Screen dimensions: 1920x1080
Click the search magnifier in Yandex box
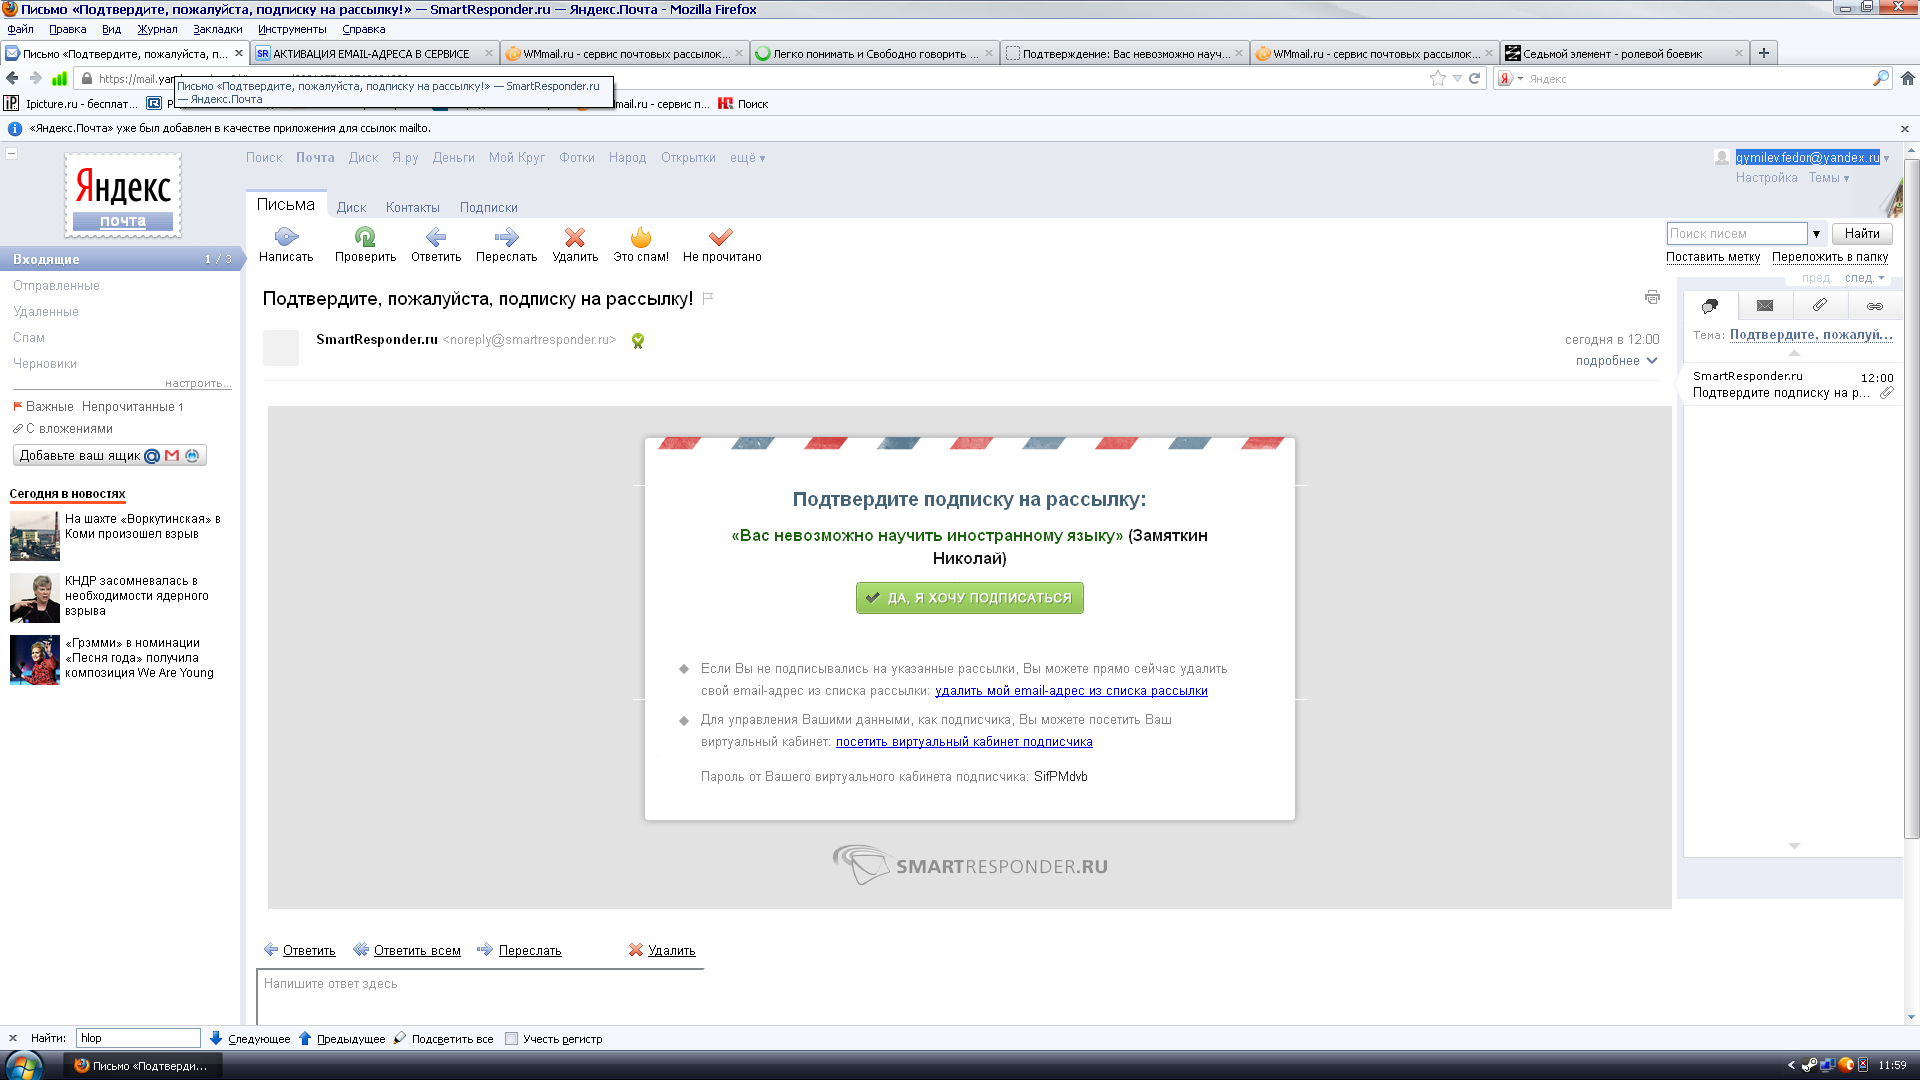point(1881,78)
